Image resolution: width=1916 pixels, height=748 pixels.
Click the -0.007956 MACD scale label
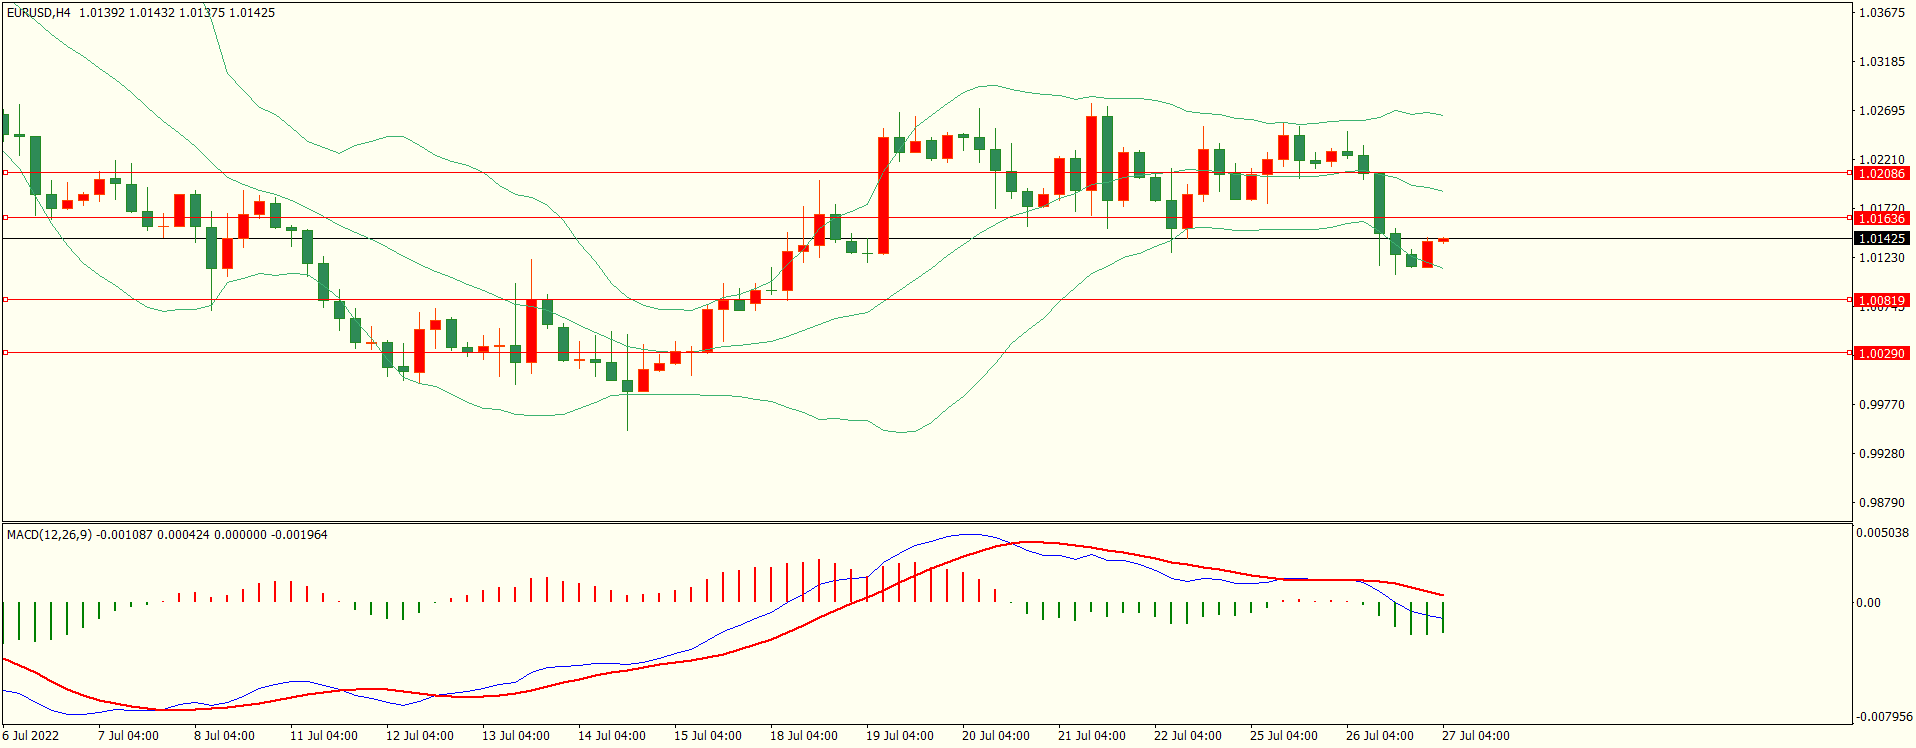tap(1884, 717)
